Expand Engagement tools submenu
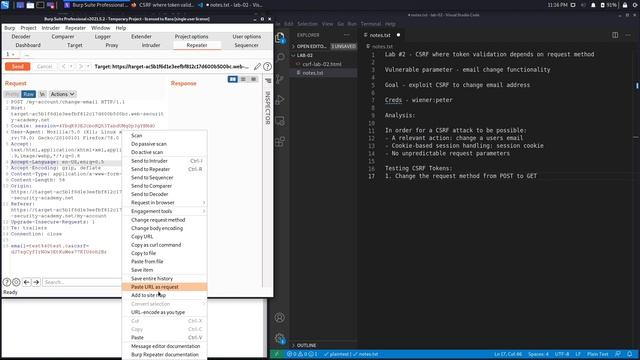The width and height of the screenshot is (640, 360). (164, 211)
